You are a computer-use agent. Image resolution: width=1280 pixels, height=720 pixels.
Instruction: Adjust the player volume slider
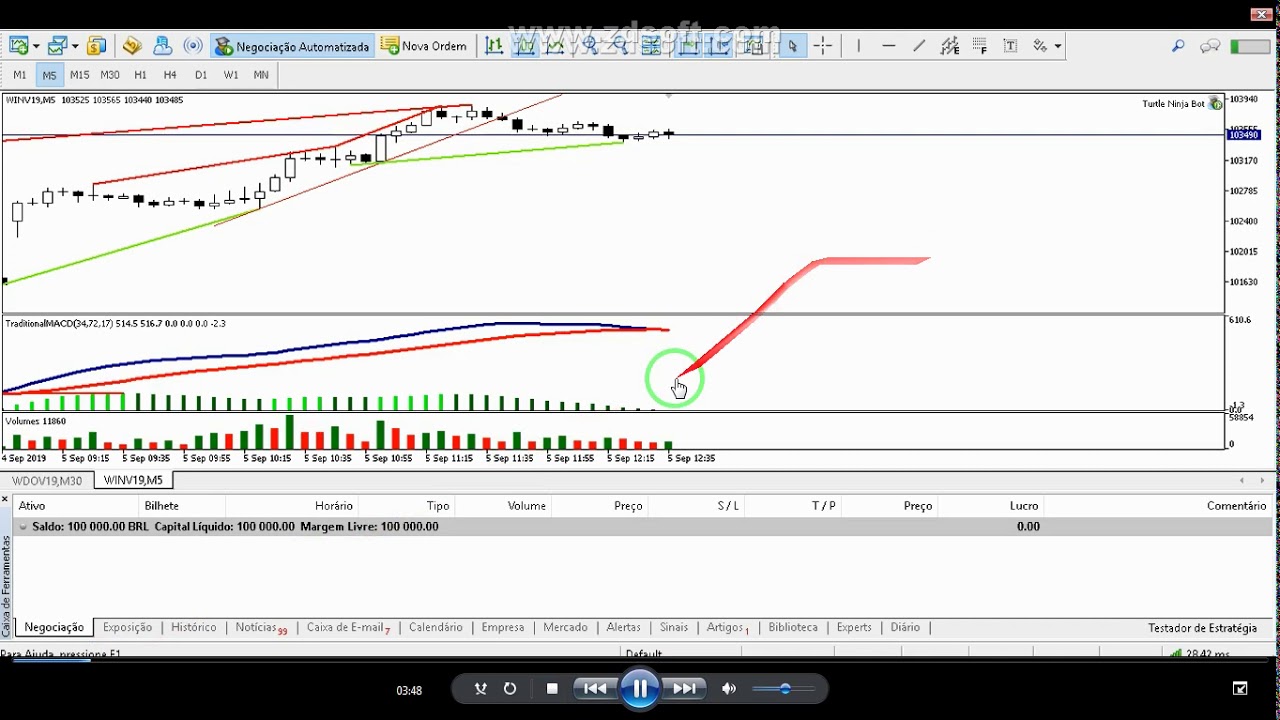(x=785, y=689)
